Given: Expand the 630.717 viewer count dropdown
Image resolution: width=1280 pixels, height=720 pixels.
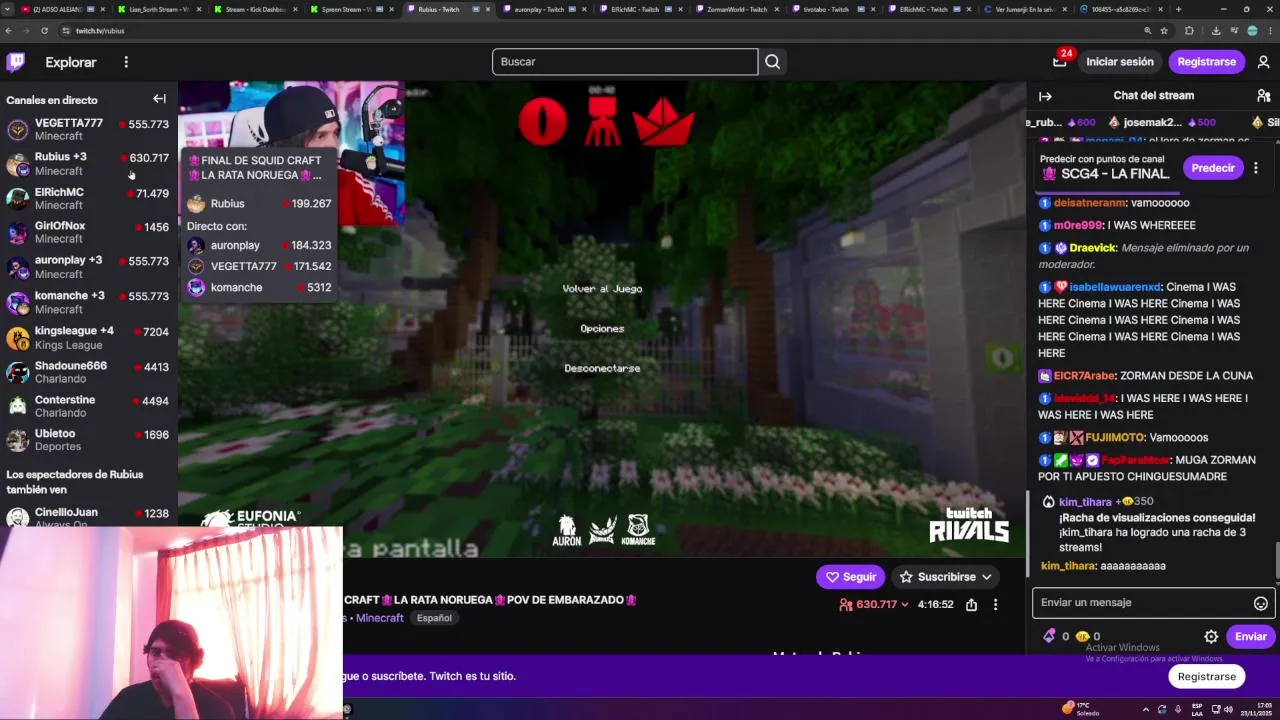Looking at the screenshot, I should coord(875,605).
